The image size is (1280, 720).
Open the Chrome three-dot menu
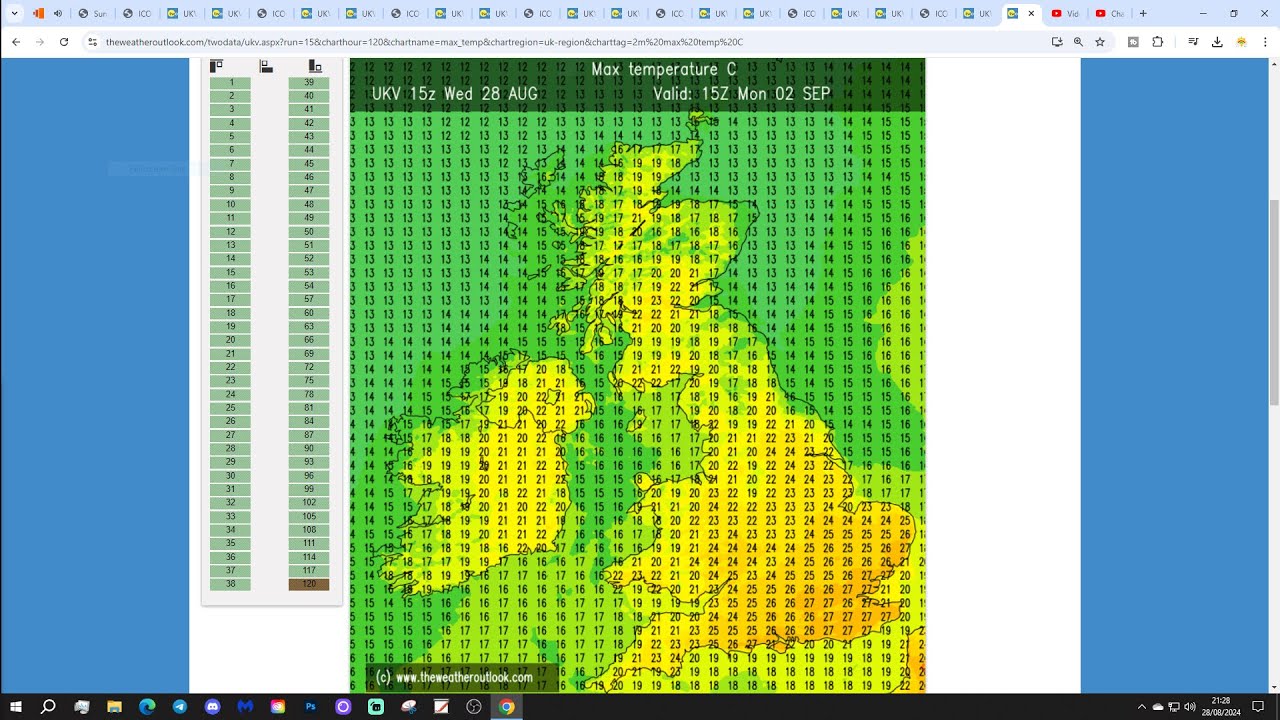pyautogui.click(x=1264, y=42)
